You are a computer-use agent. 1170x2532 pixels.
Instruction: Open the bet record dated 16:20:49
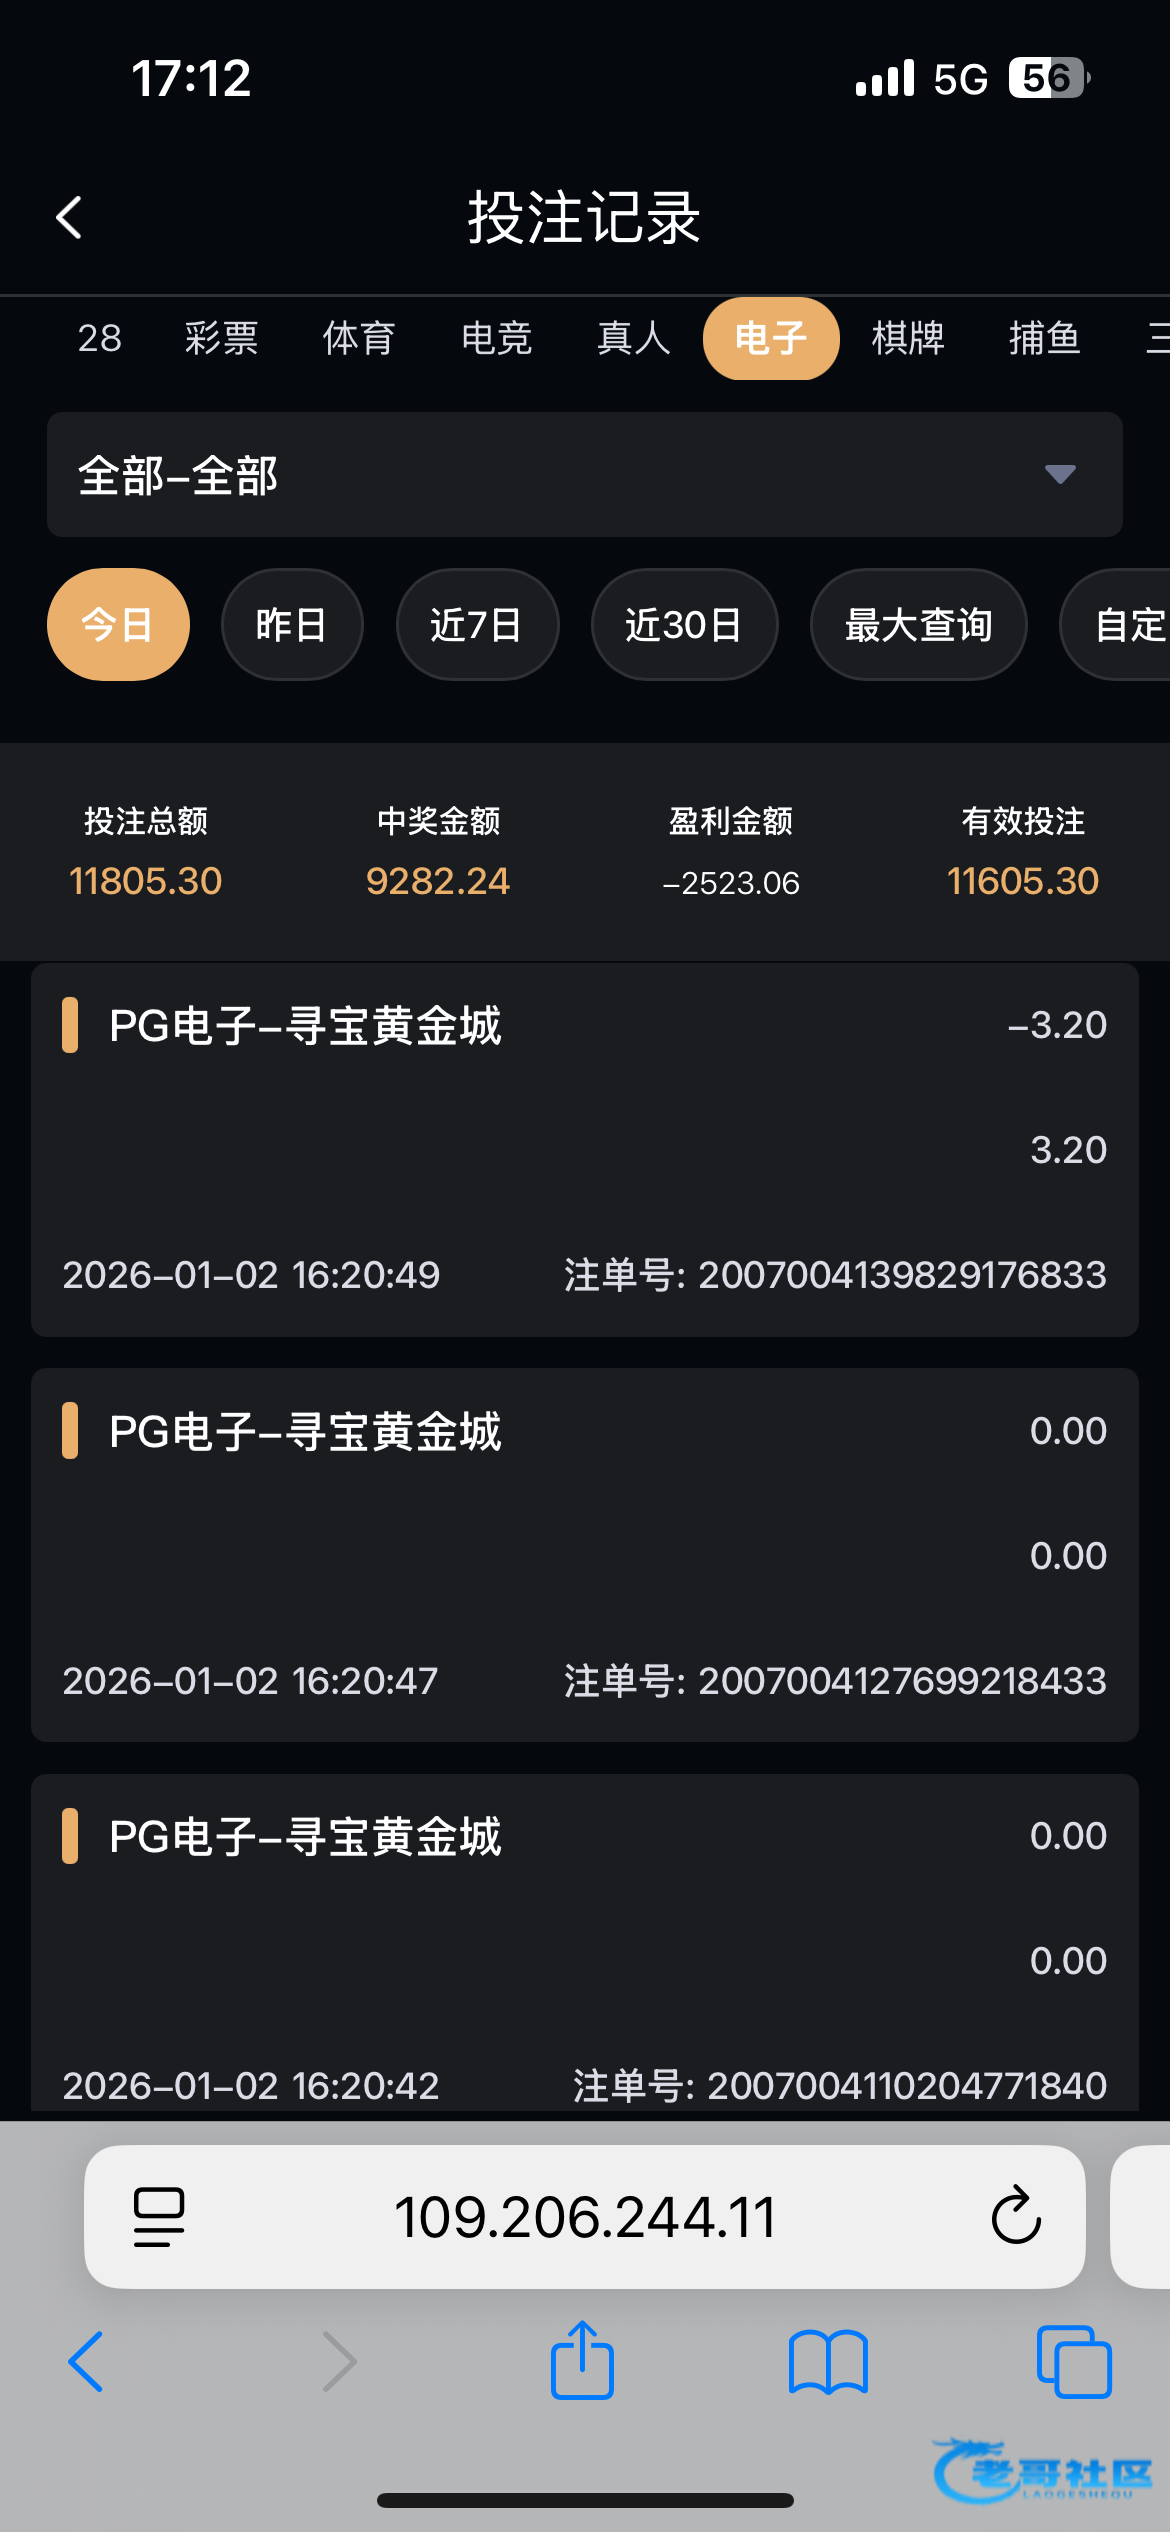(x=584, y=1150)
